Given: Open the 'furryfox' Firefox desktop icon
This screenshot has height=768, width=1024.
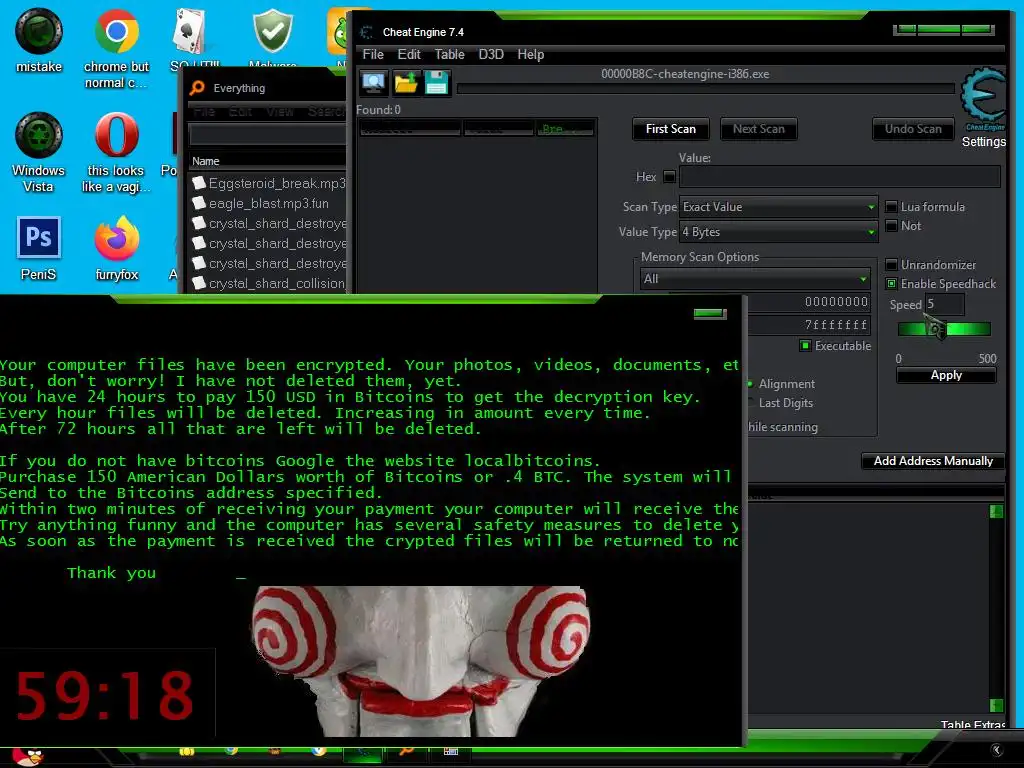Looking at the screenshot, I should tap(116, 248).
